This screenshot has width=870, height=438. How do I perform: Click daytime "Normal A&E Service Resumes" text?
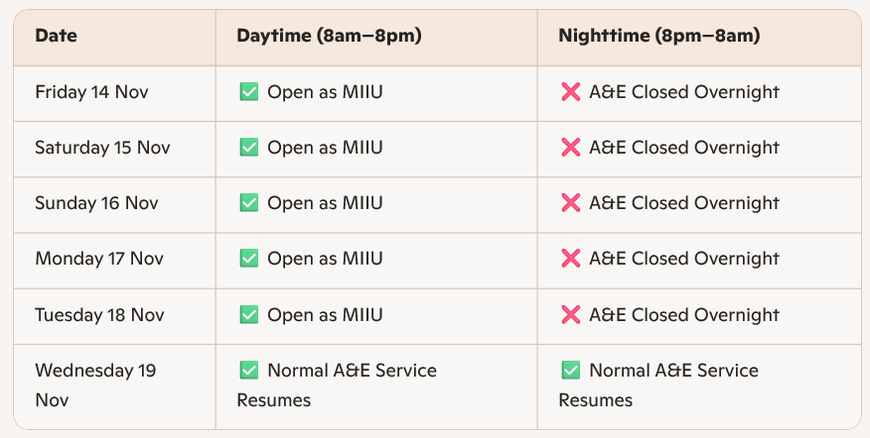click(x=337, y=385)
